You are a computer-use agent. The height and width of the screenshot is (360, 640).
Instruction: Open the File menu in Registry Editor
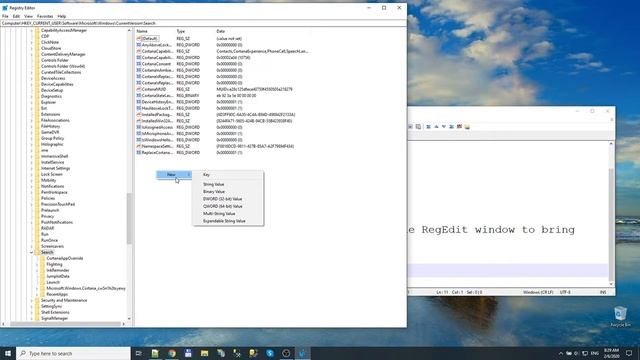(x=5, y=16)
